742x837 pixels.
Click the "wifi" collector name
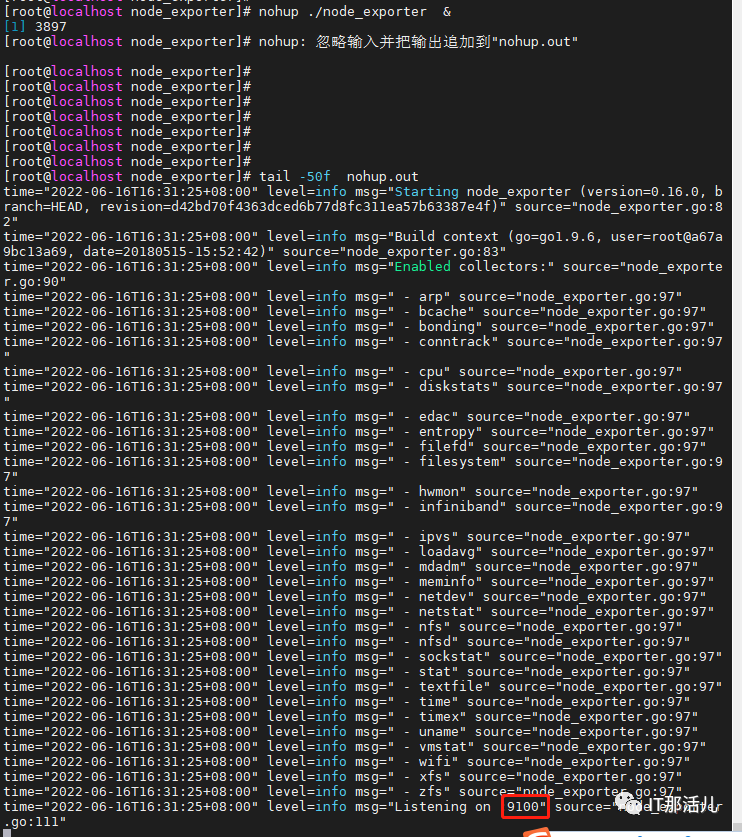[435, 761]
